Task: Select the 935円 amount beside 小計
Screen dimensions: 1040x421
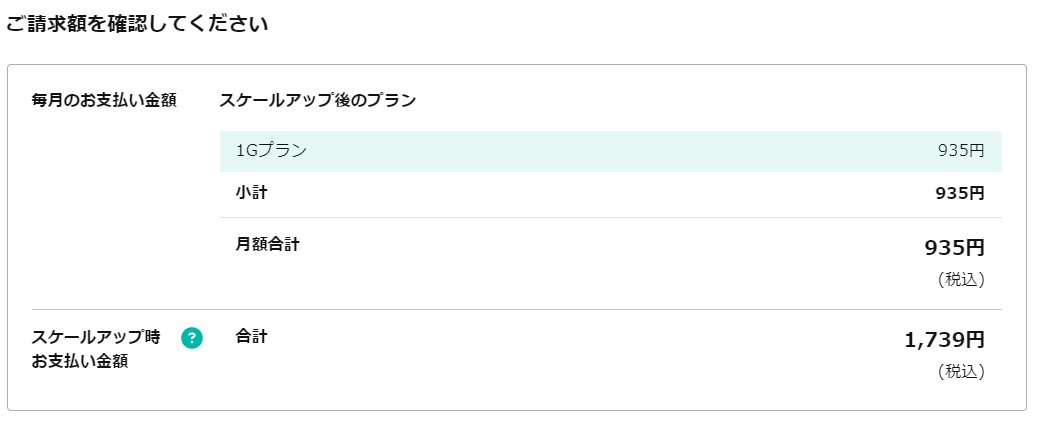Action: pos(960,193)
